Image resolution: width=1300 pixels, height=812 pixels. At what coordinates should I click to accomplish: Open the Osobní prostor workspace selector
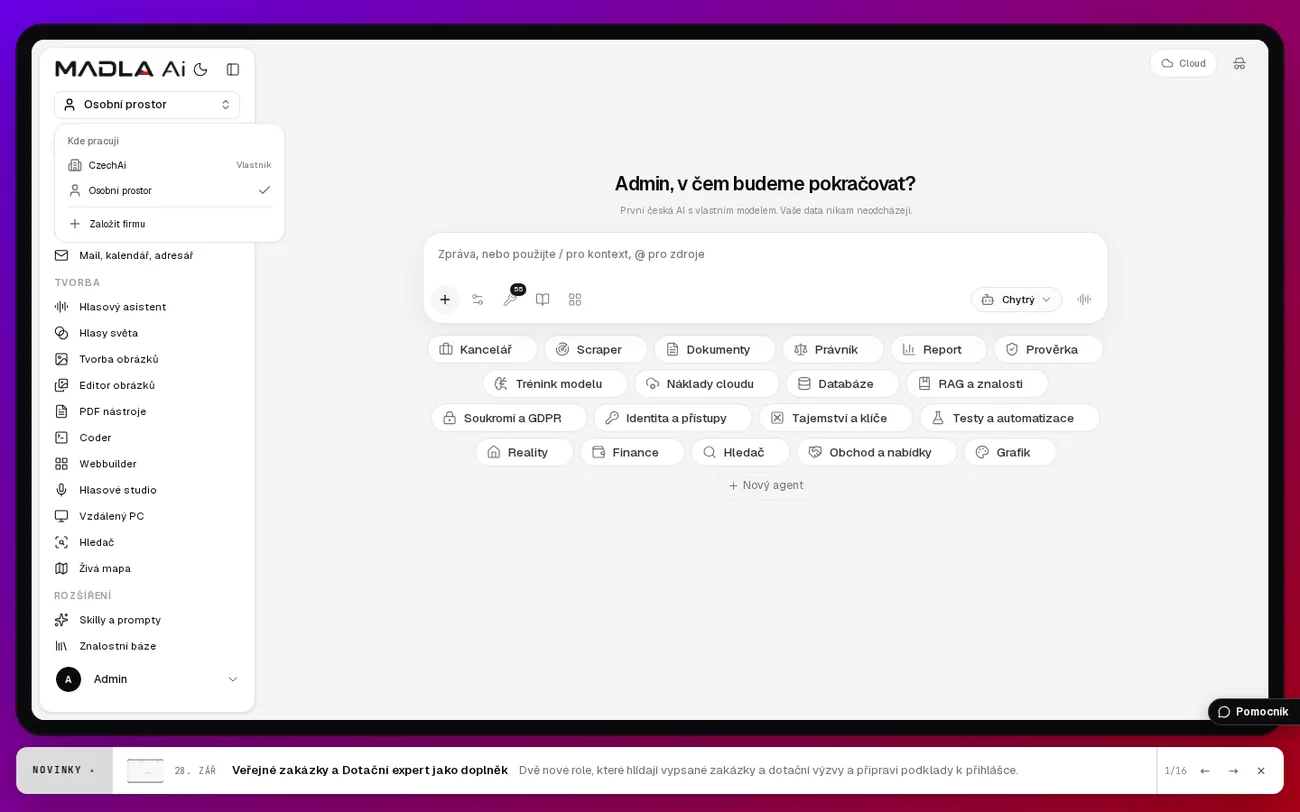(x=147, y=104)
